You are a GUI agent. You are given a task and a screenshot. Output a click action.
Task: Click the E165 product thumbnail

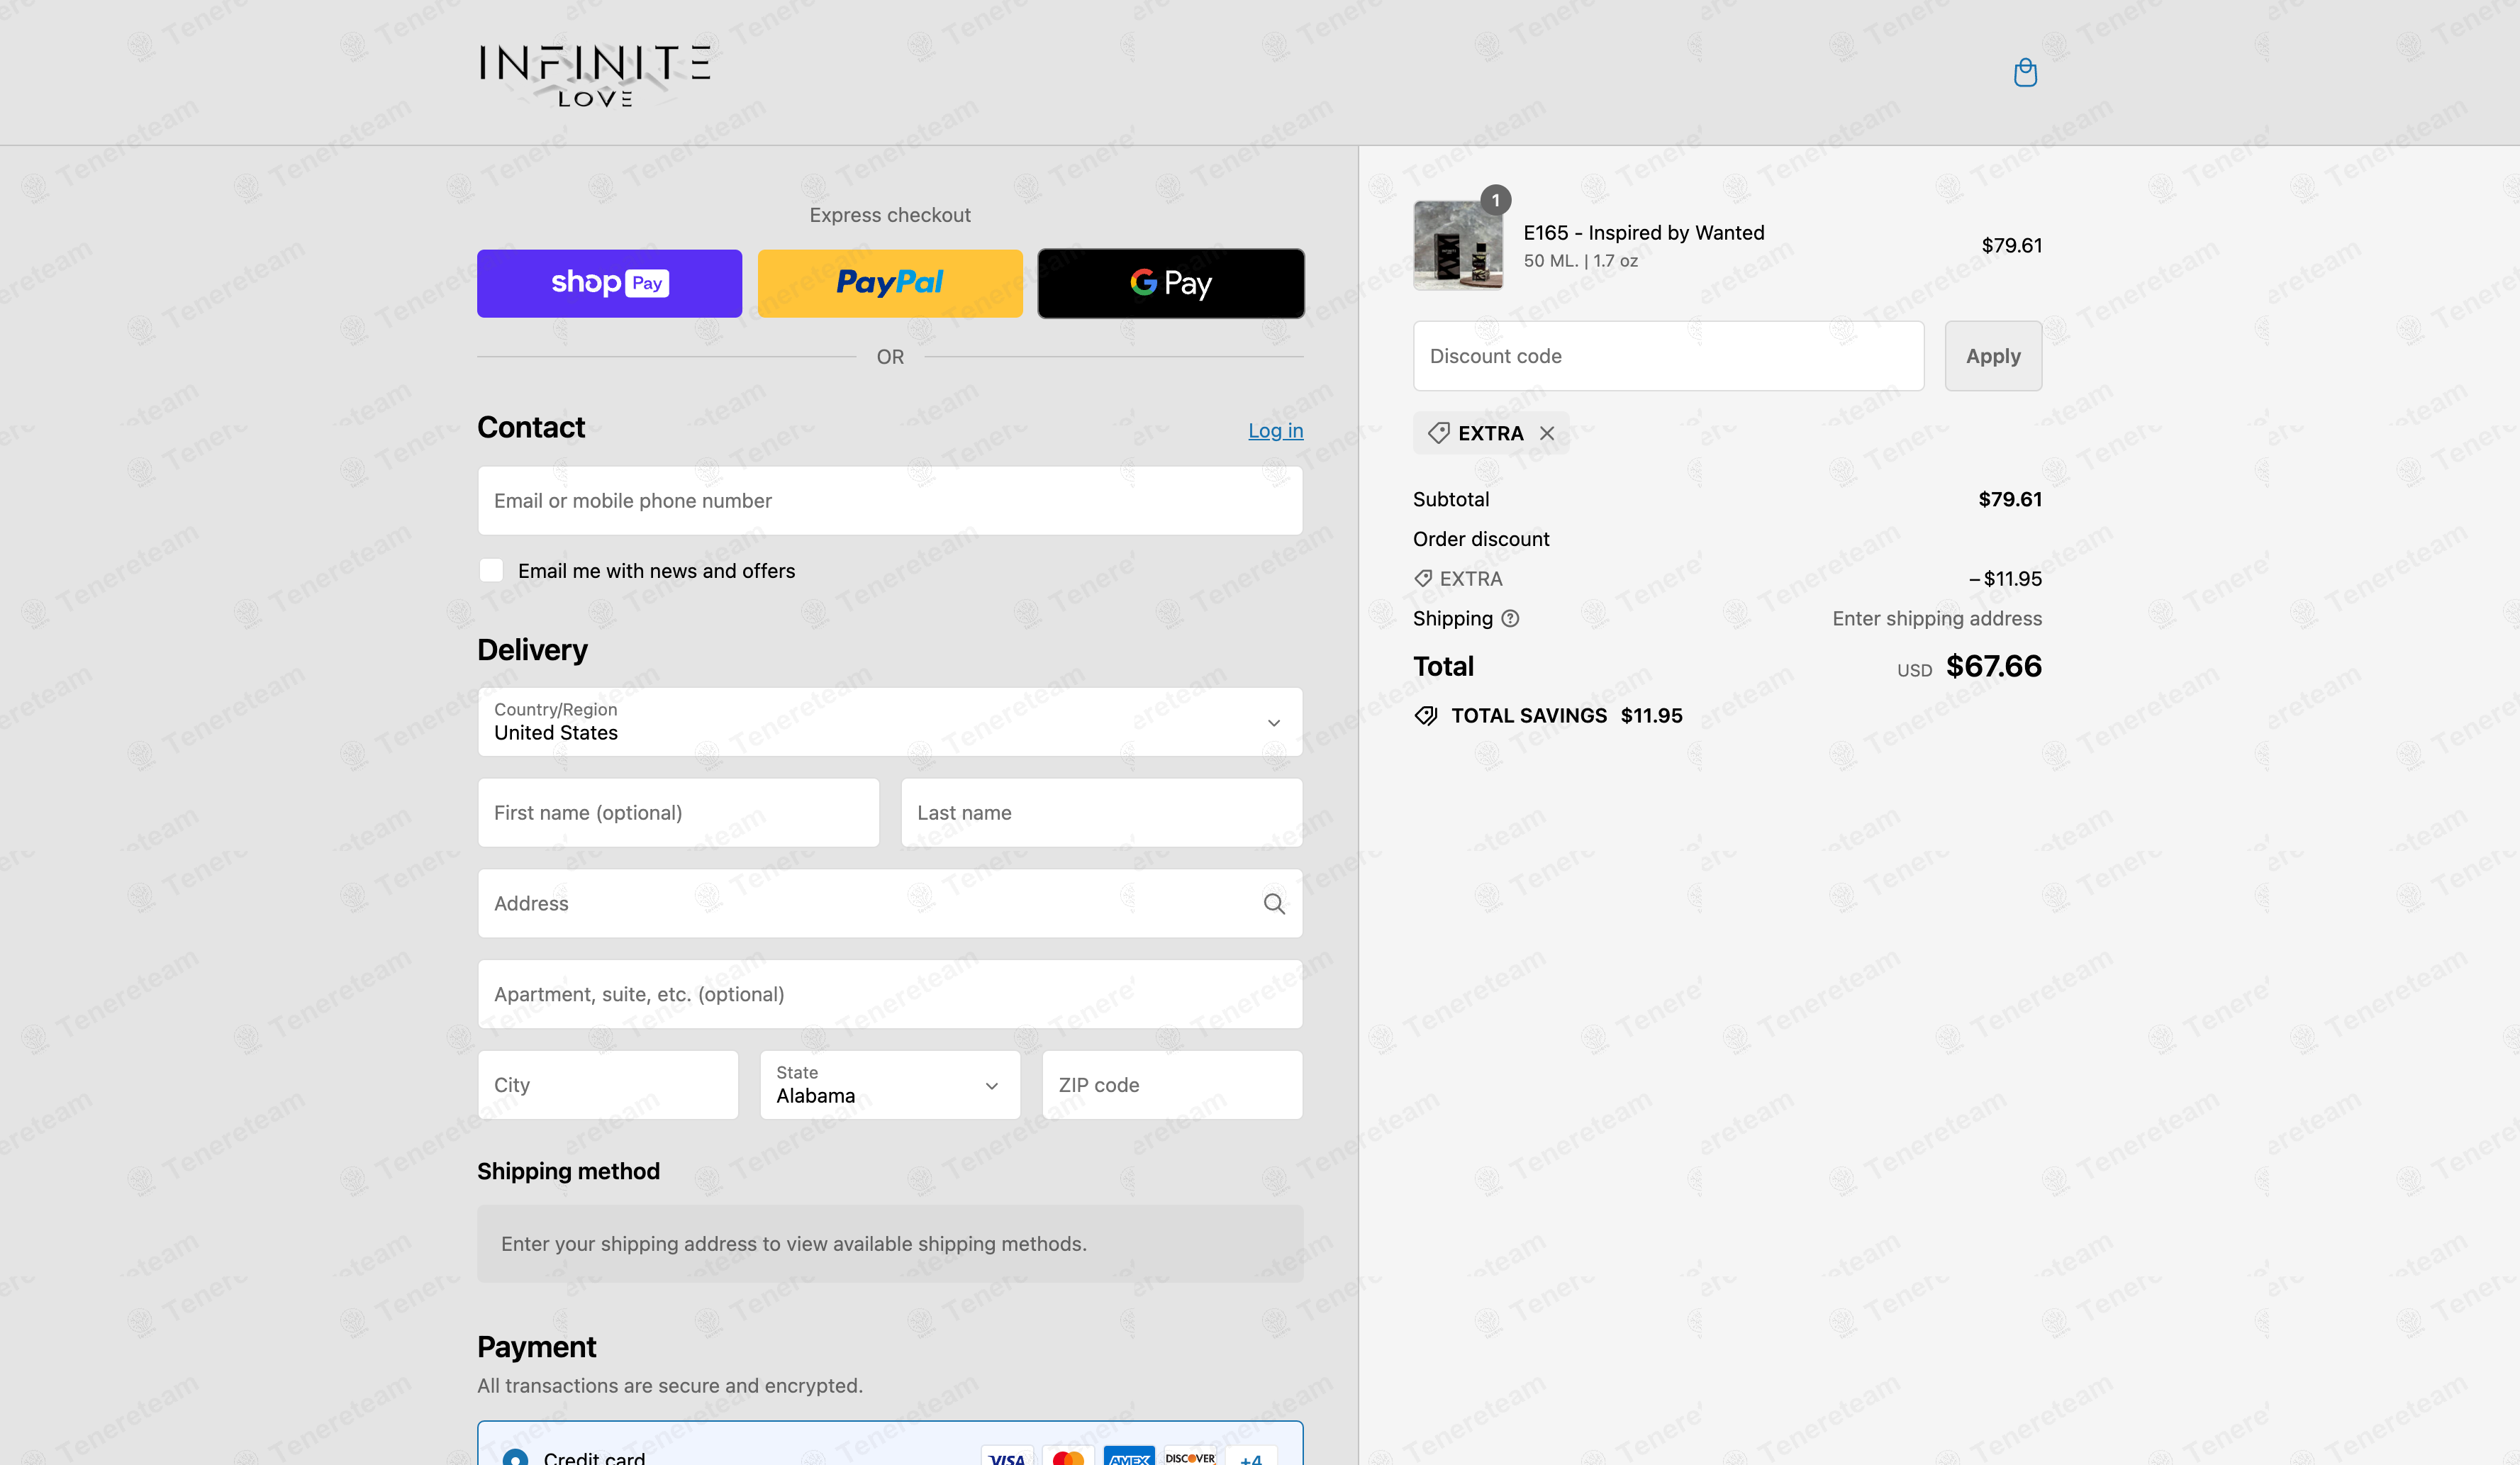pyautogui.click(x=1457, y=245)
